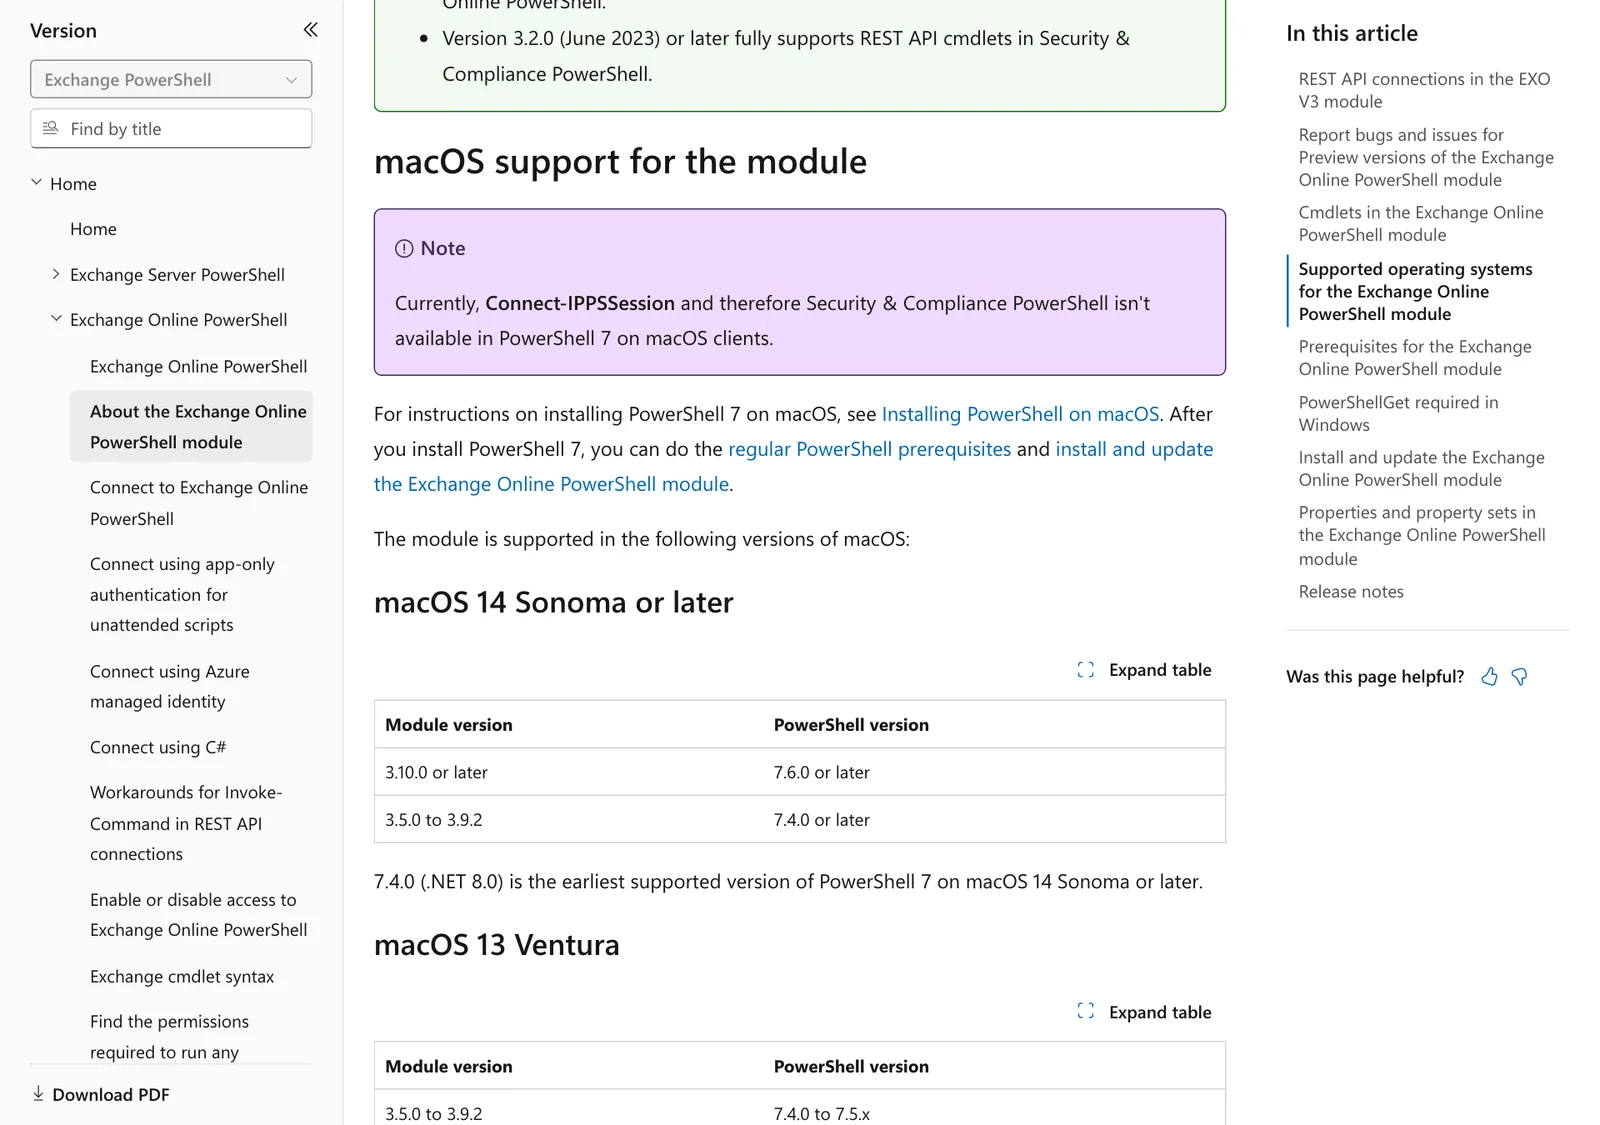
Task: Click the expand icon above the Ventura table
Action: click(x=1086, y=1012)
